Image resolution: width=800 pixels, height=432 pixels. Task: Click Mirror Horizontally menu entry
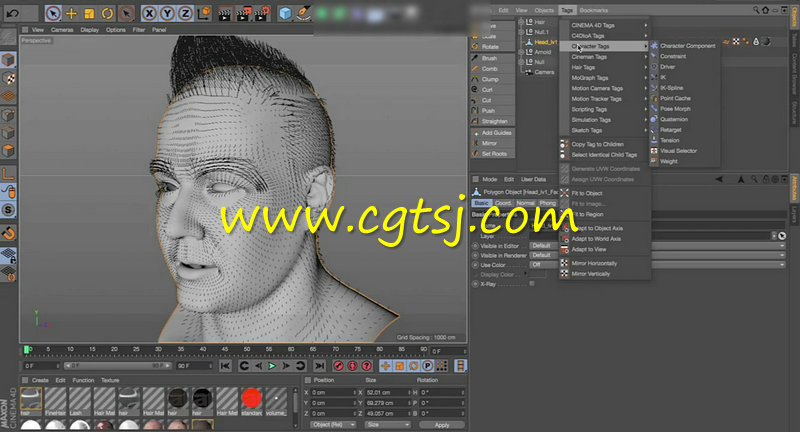605,263
